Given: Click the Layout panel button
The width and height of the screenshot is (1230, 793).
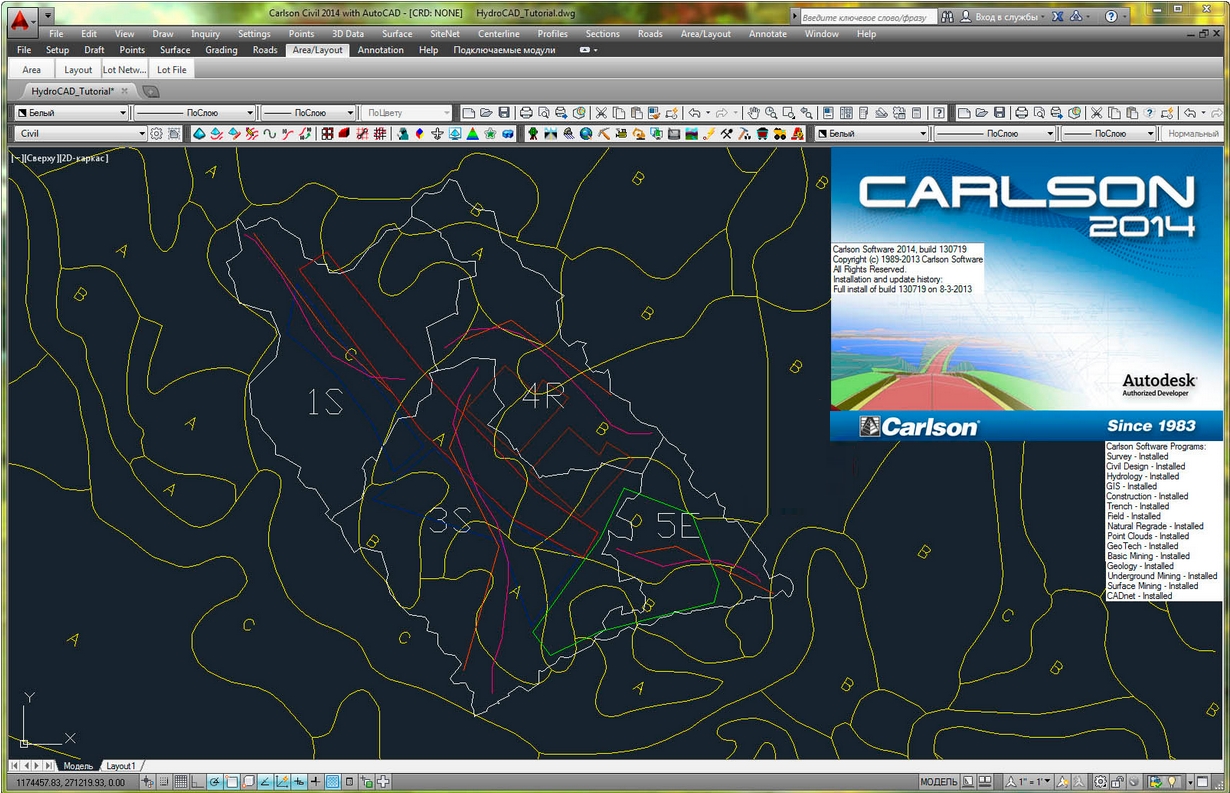Looking at the screenshot, I should tap(78, 70).
